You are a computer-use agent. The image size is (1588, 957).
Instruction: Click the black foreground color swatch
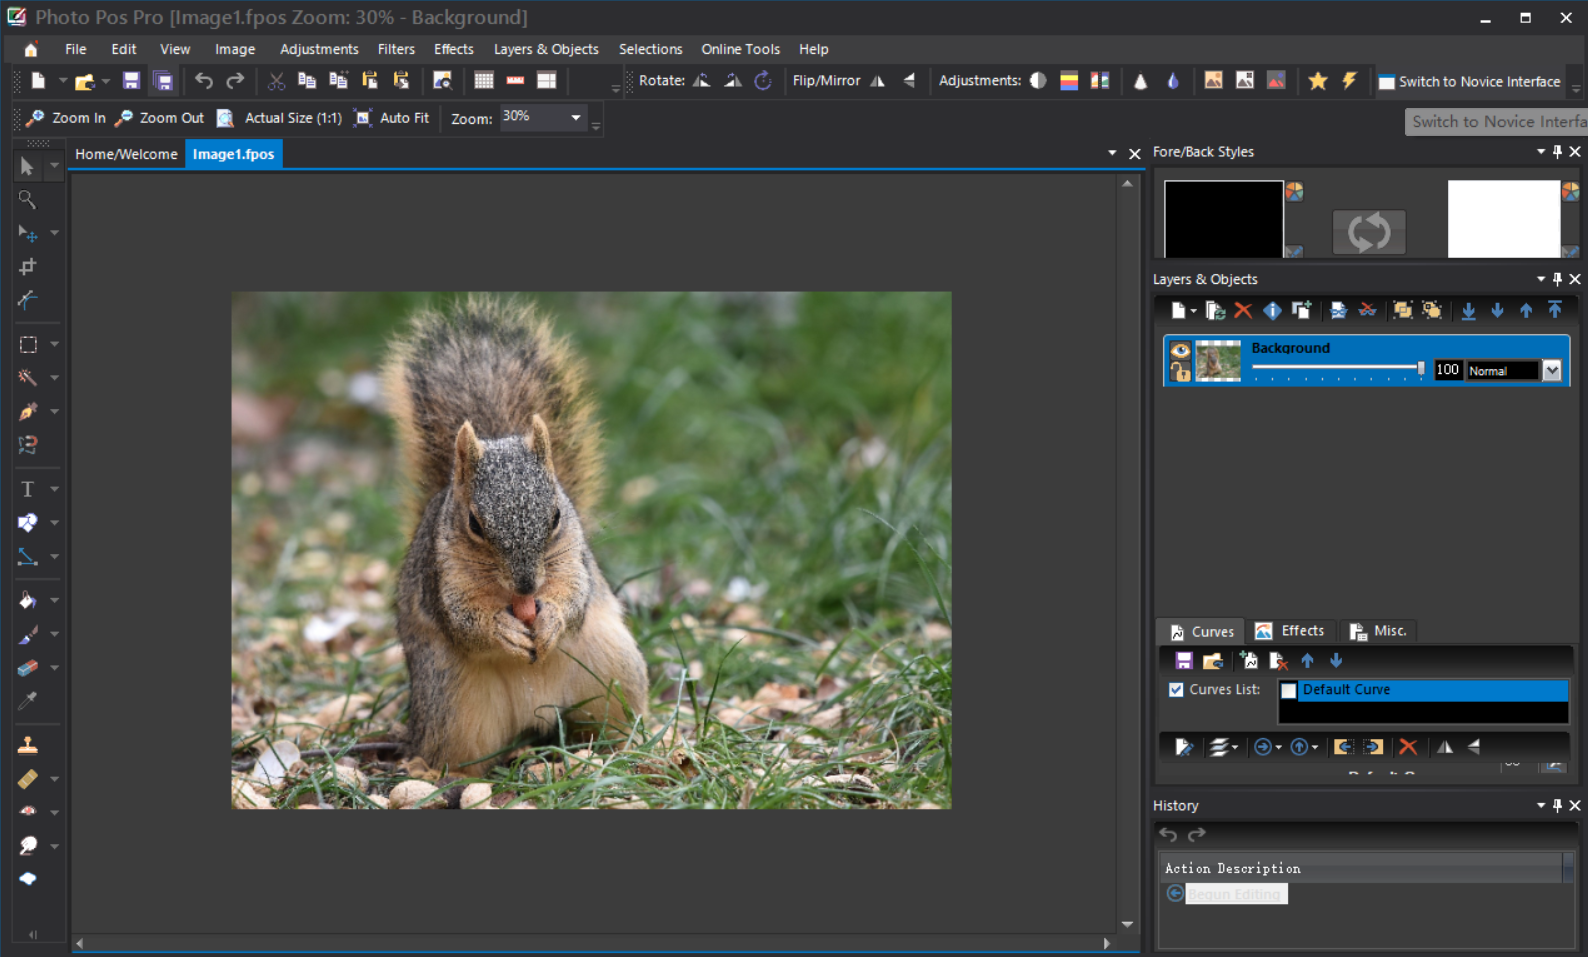(x=1224, y=219)
